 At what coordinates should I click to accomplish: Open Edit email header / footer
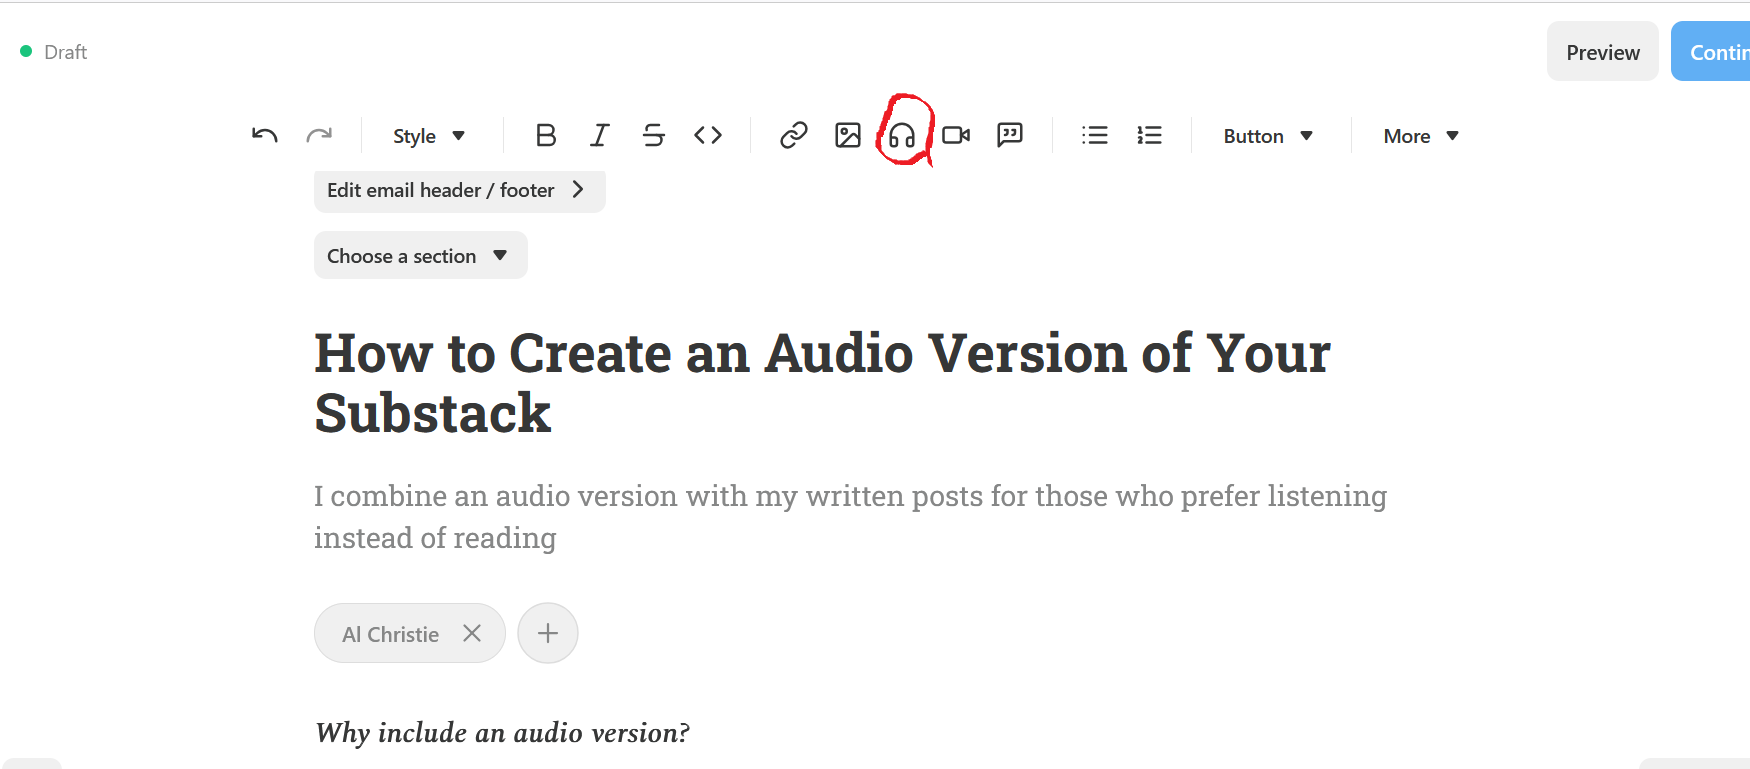click(x=460, y=190)
